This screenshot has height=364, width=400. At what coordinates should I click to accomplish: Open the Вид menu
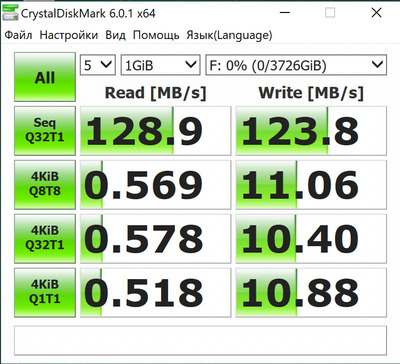pyautogui.click(x=115, y=35)
